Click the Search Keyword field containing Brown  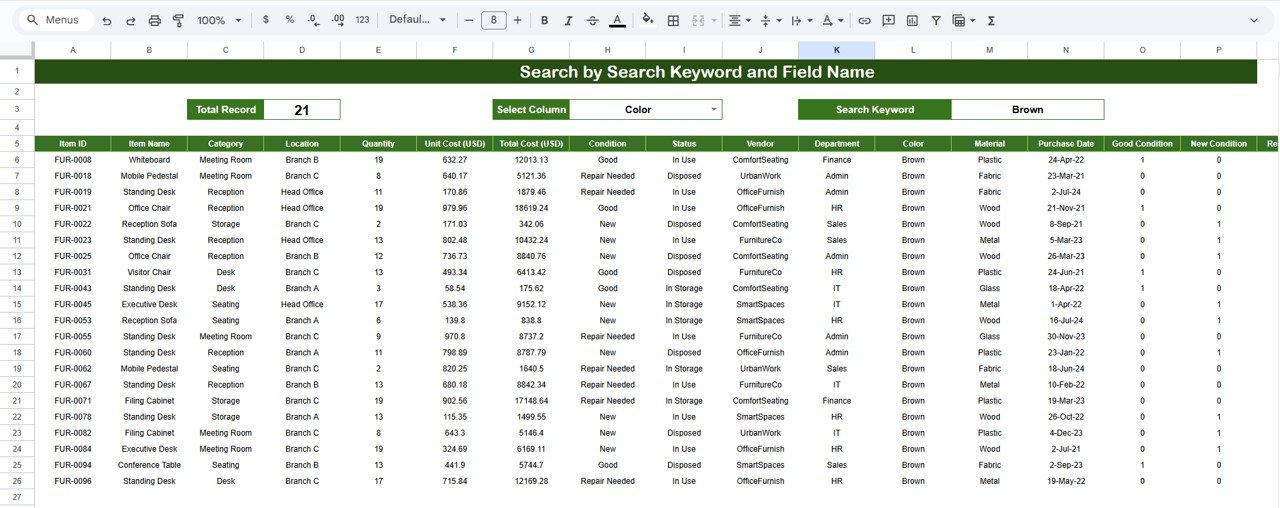pos(1026,110)
